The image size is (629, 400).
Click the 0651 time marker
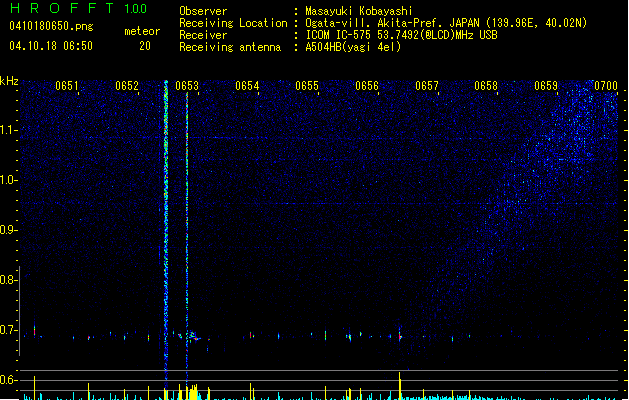tap(67, 86)
